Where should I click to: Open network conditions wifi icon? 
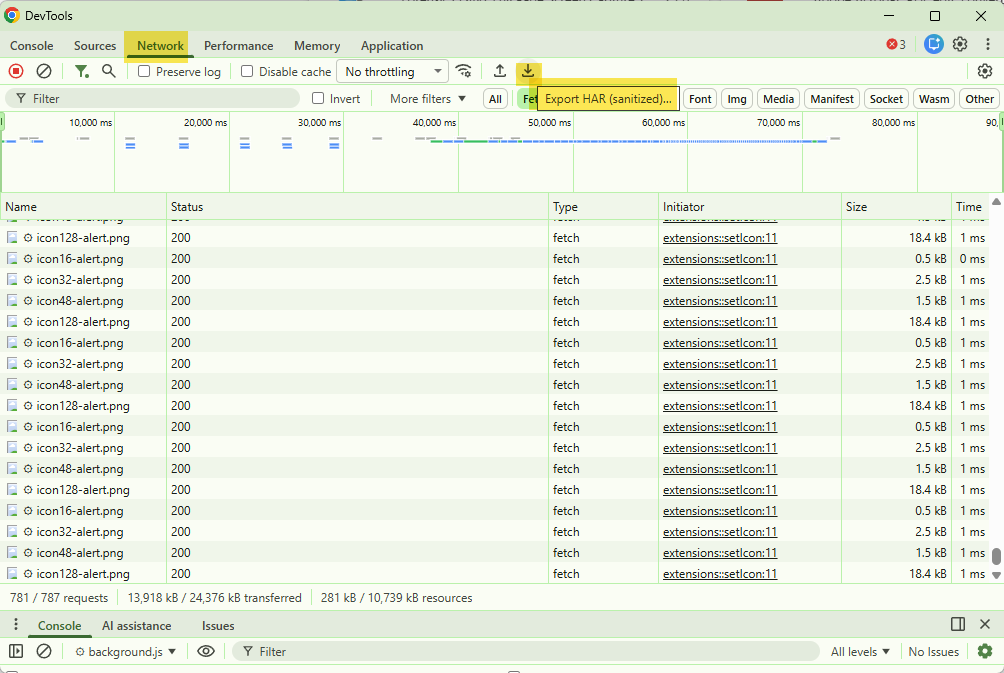(464, 71)
